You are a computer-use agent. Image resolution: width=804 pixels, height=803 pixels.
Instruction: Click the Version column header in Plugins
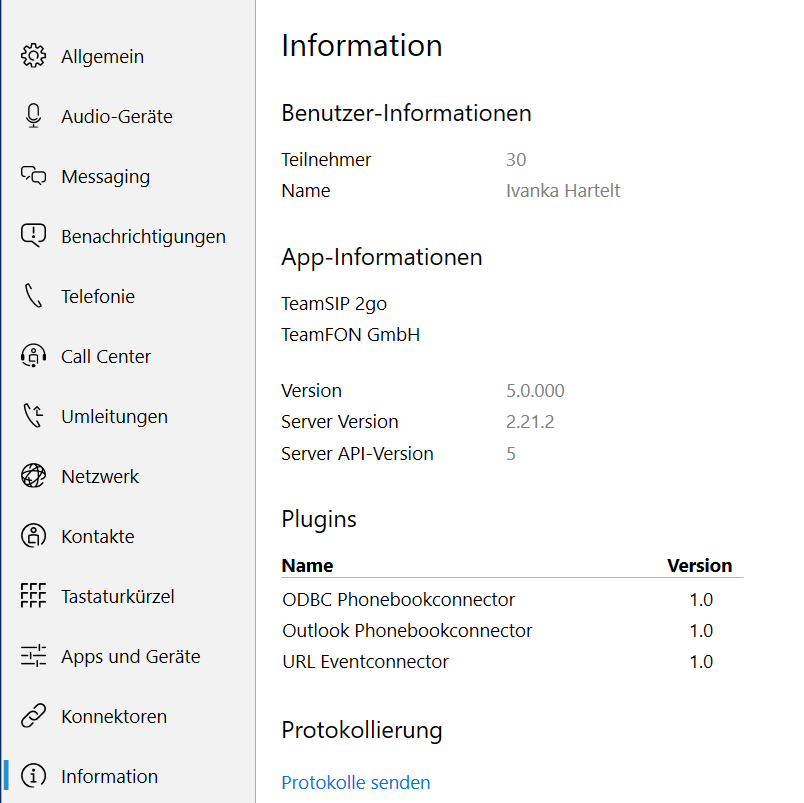coord(699,565)
